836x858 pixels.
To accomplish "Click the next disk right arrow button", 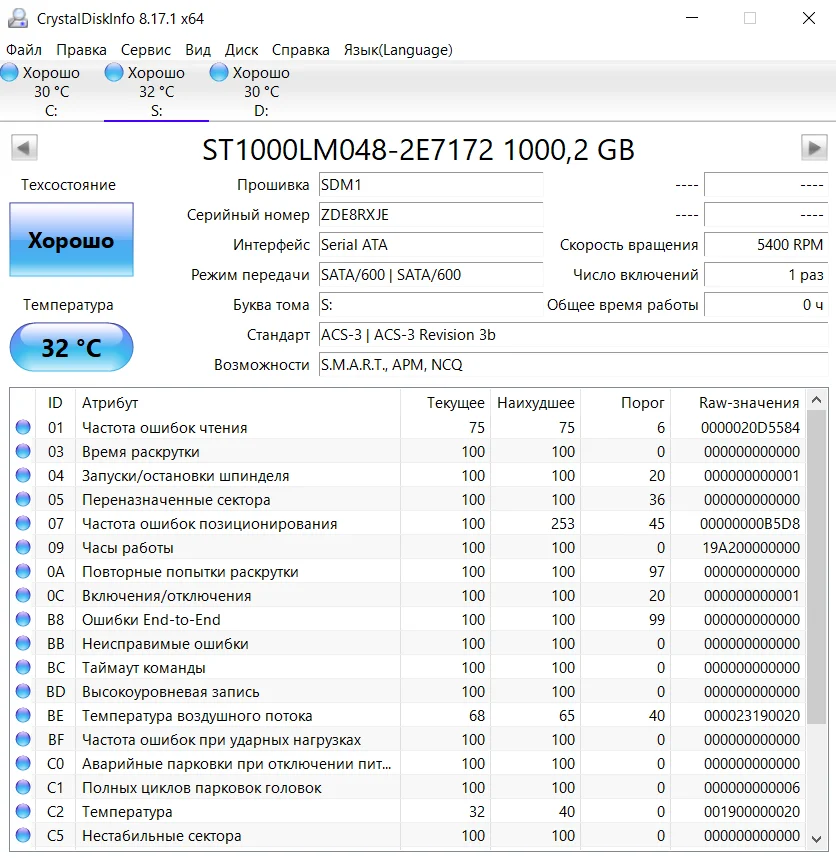I will pyautogui.click(x=813, y=148).
